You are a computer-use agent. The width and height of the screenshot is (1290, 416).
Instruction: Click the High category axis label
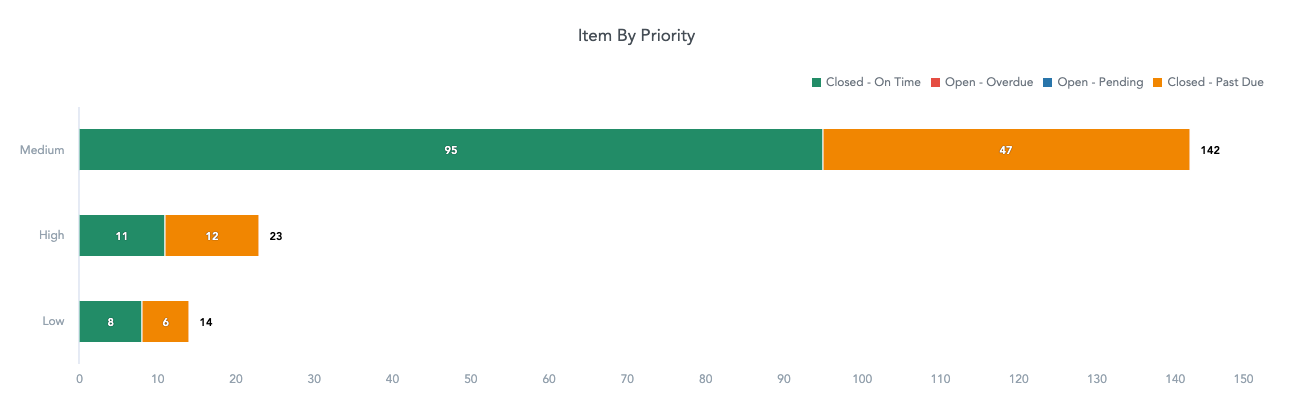(52, 236)
